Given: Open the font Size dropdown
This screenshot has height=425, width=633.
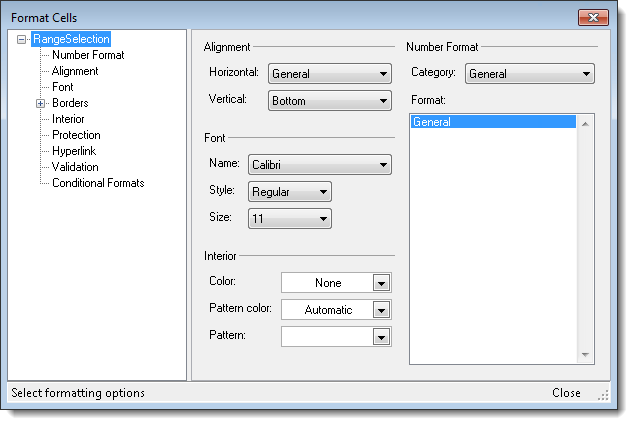Looking at the screenshot, I should (289, 219).
